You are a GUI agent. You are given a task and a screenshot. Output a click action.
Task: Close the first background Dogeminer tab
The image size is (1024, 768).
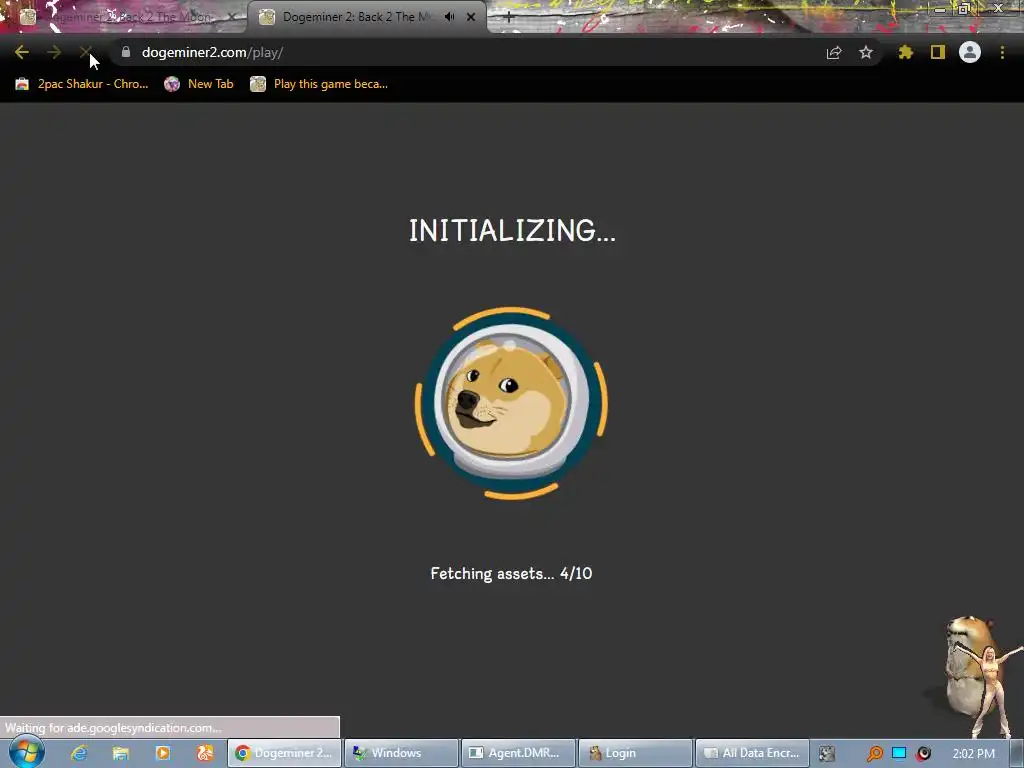pos(232,18)
